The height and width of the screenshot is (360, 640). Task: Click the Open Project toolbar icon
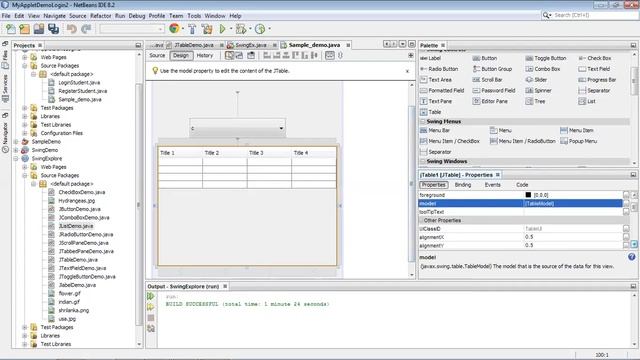tap(39, 29)
